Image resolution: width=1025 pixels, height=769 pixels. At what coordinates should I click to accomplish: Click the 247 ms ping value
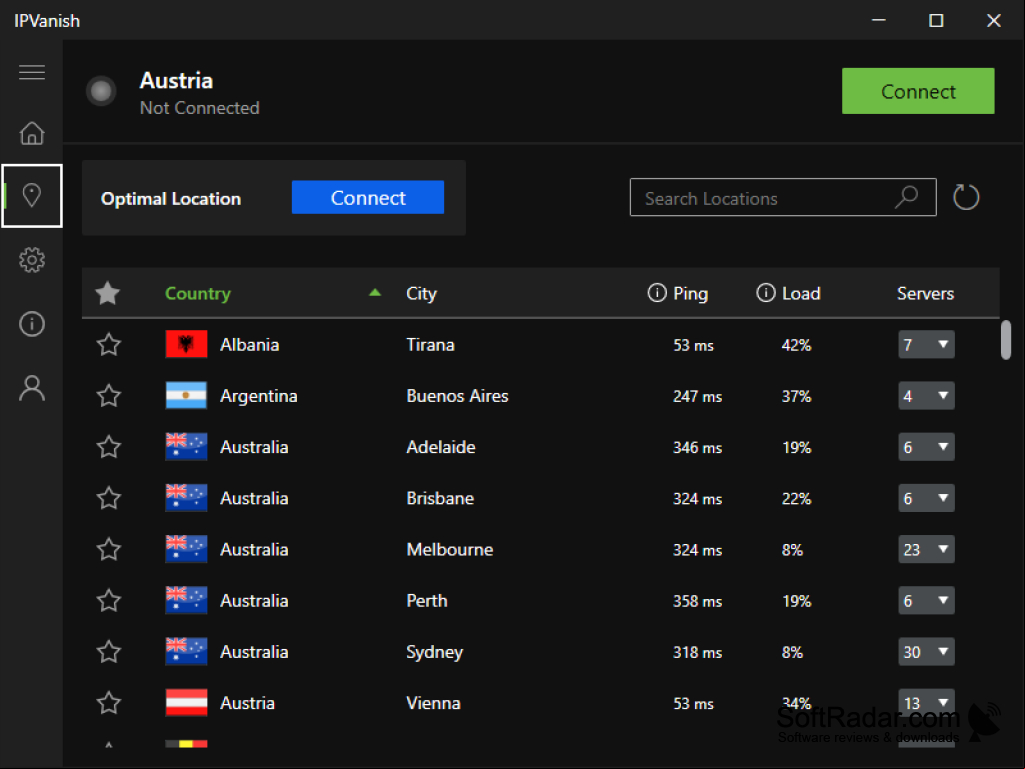pyautogui.click(x=697, y=396)
